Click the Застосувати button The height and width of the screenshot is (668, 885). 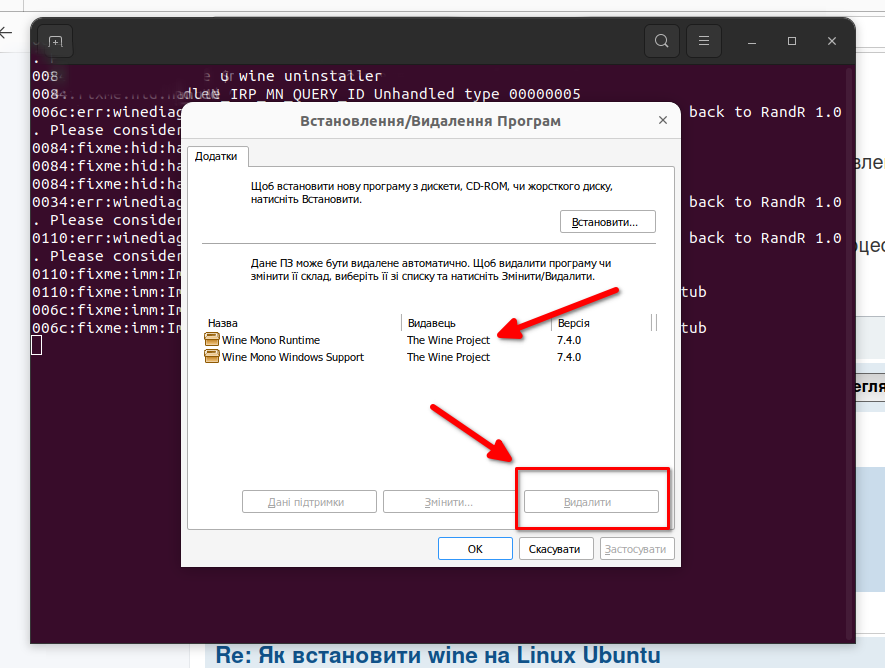pos(637,548)
